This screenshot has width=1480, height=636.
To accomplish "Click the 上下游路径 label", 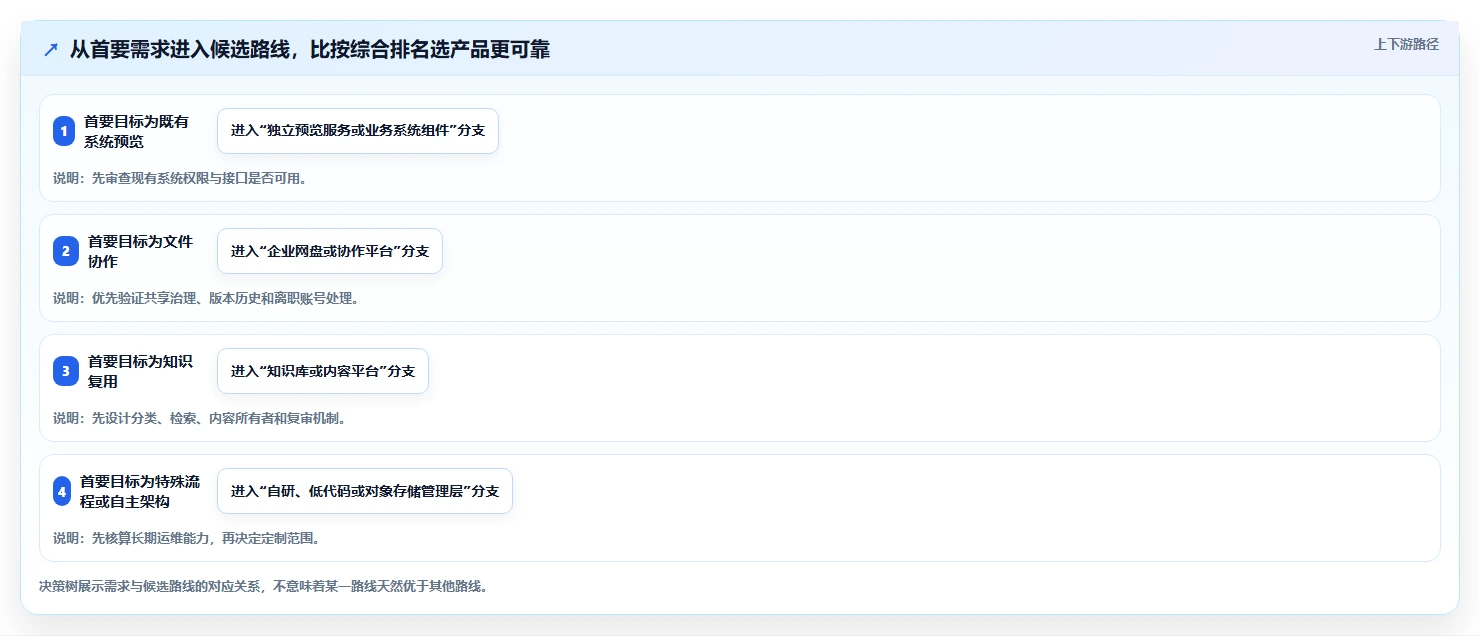I will (1406, 44).
